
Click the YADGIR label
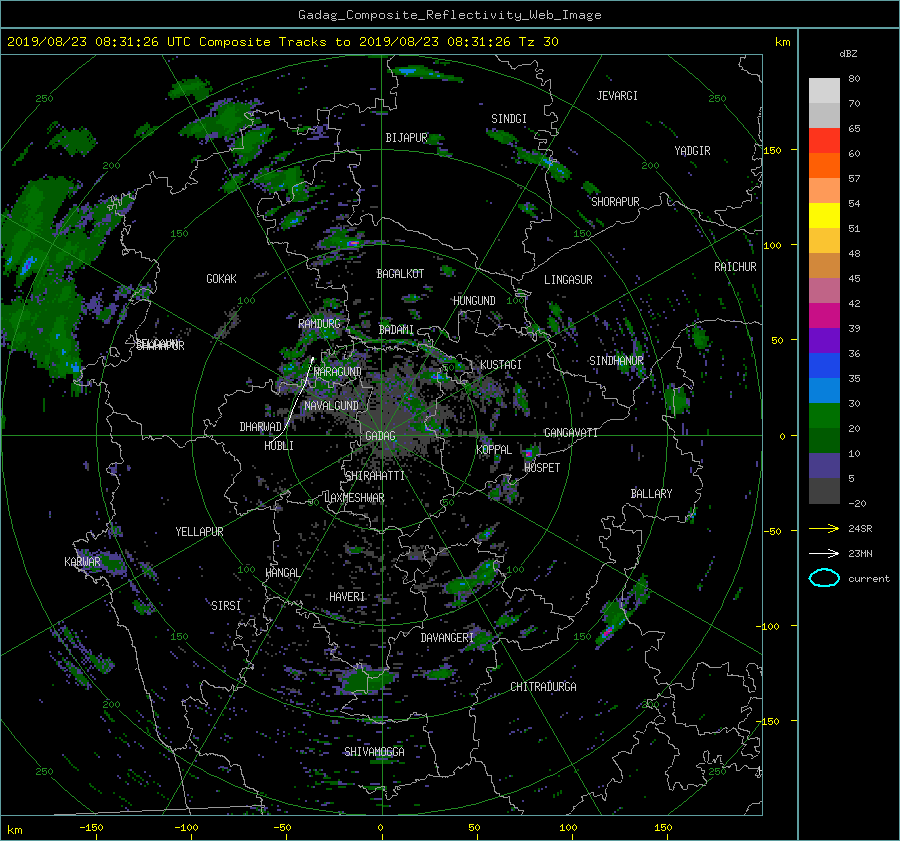[692, 151]
